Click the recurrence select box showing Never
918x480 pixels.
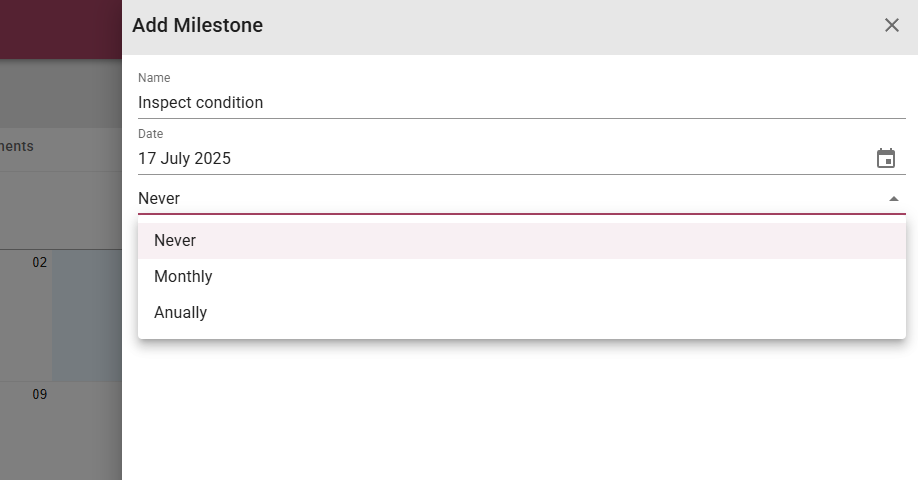click(522, 198)
